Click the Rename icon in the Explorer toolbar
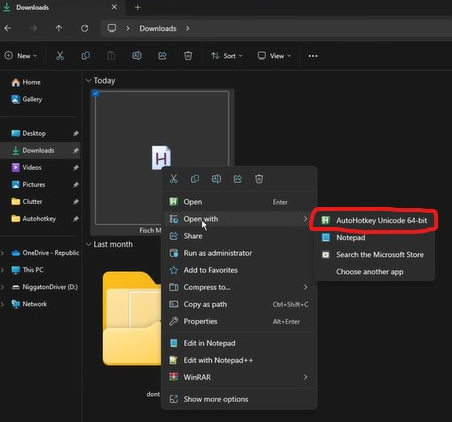 (x=137, y=56)
